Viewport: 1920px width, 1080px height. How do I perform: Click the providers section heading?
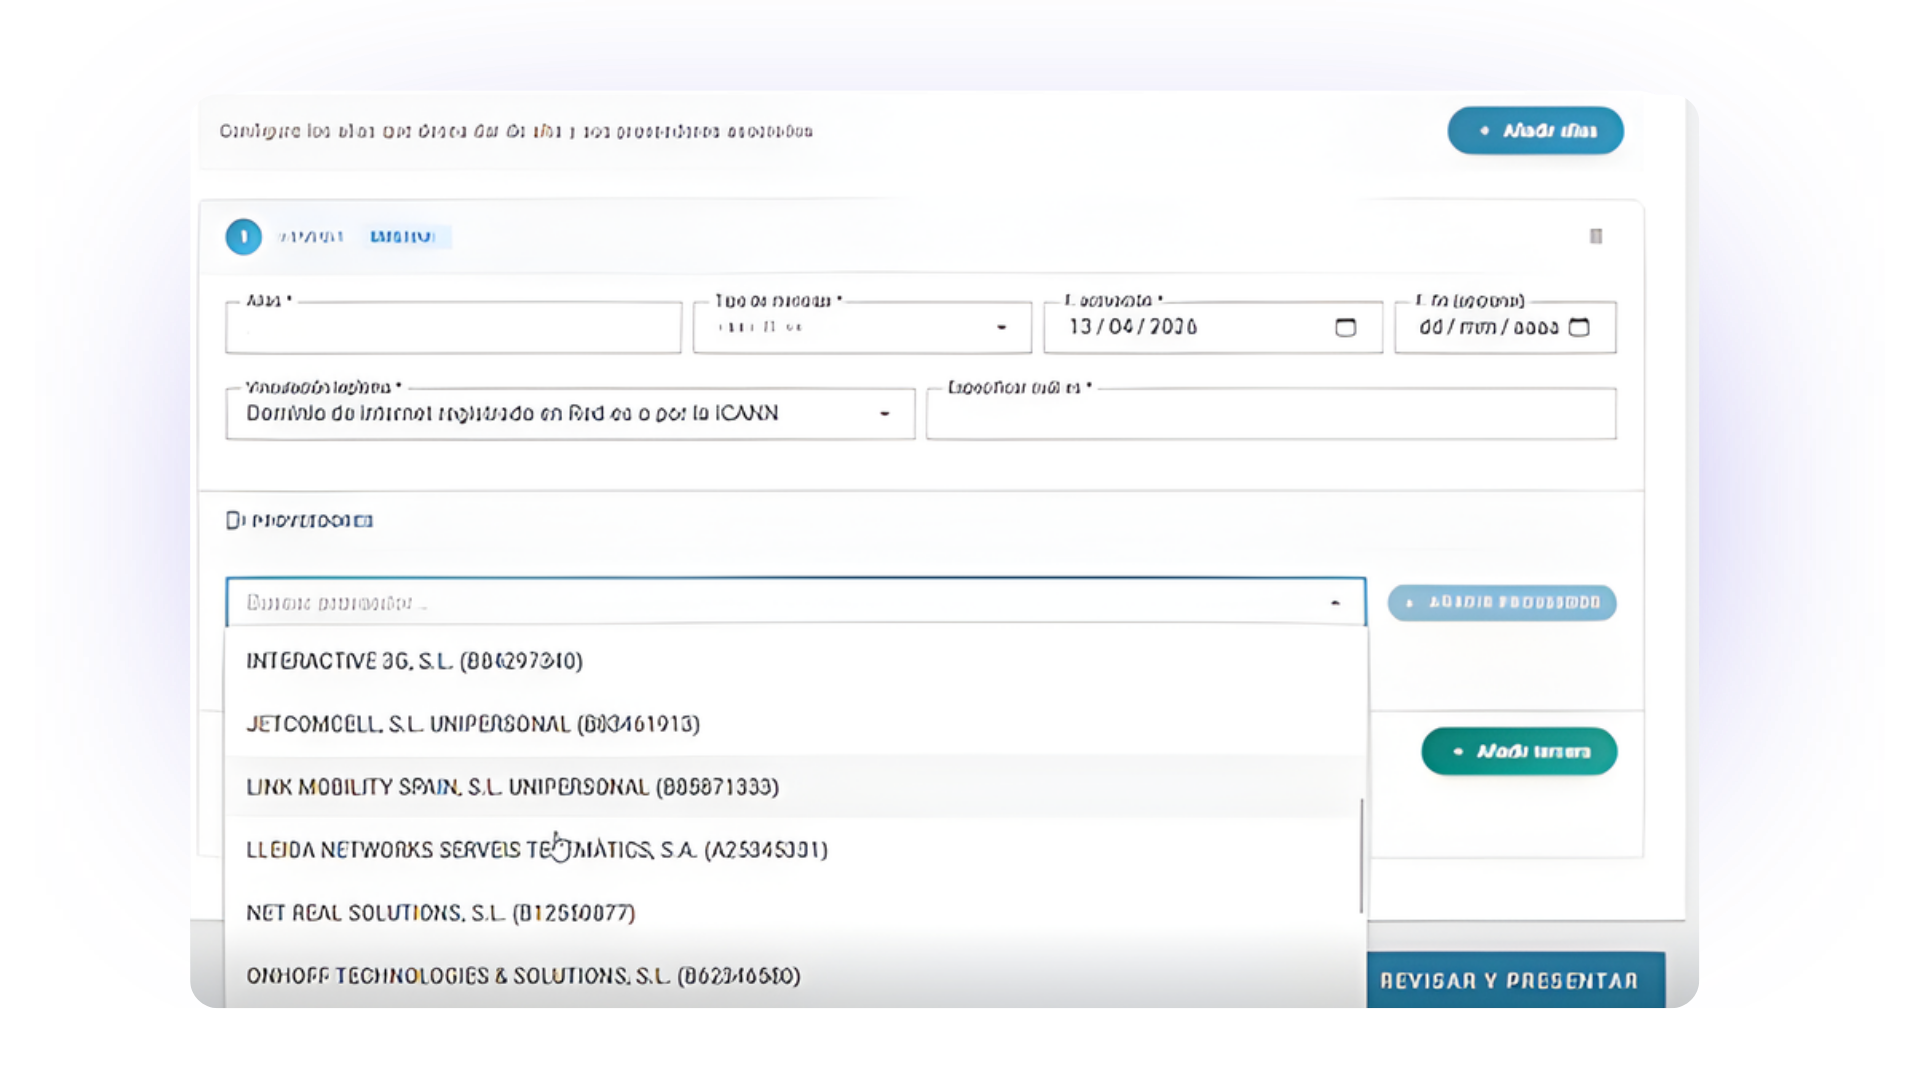pos(300,520)
